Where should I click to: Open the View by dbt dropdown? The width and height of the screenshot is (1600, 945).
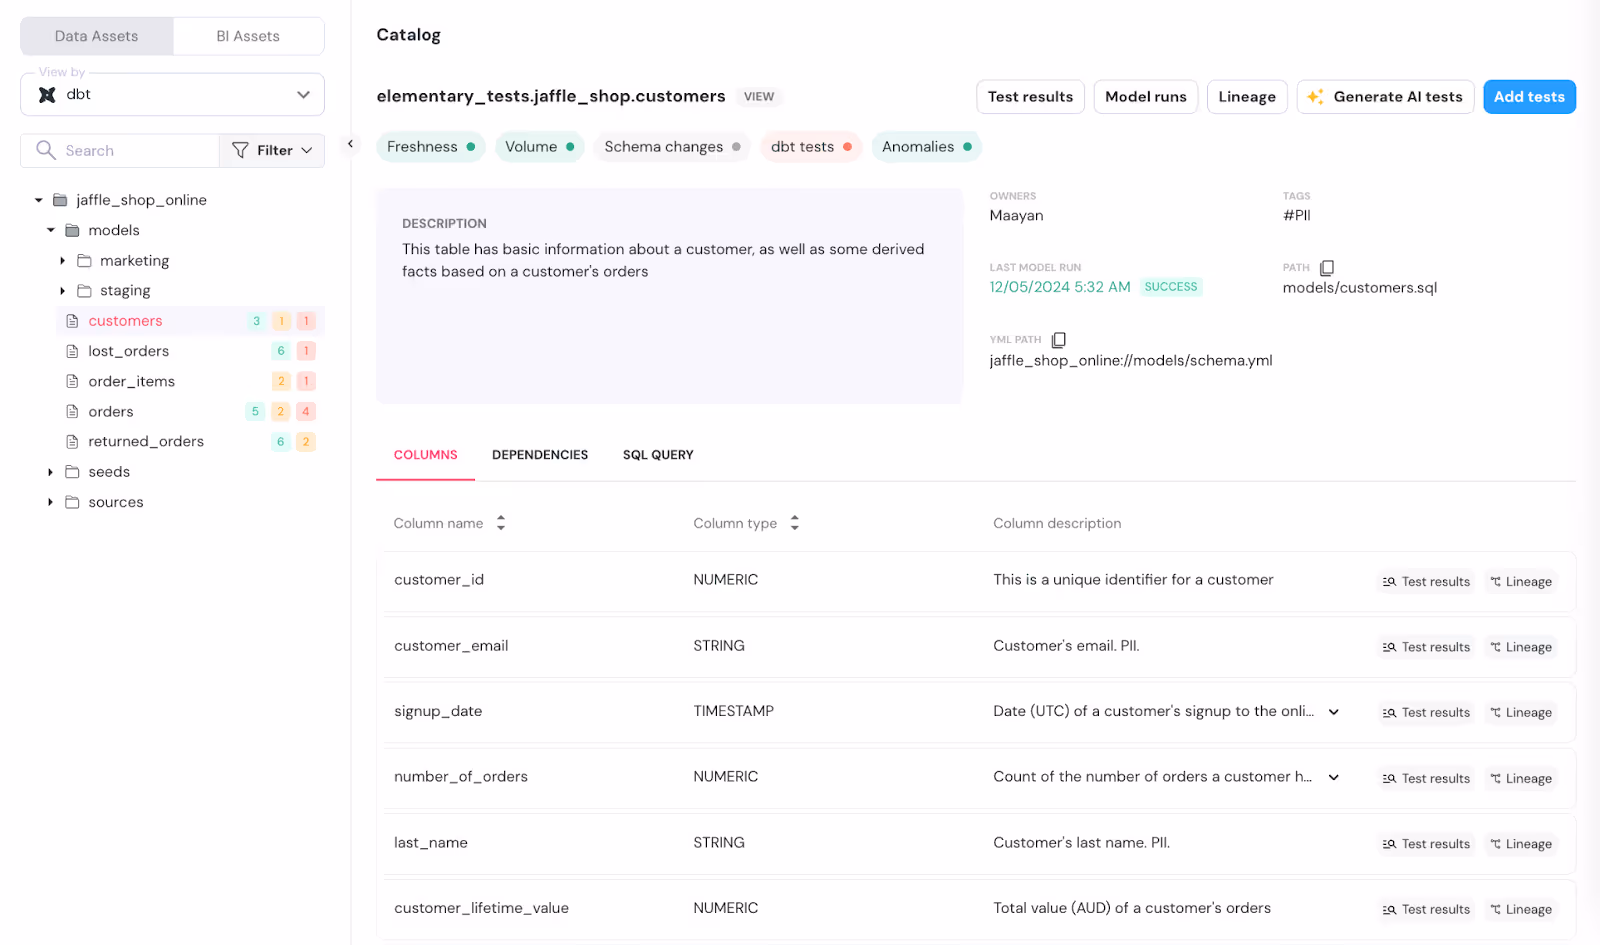coord(303,94)
